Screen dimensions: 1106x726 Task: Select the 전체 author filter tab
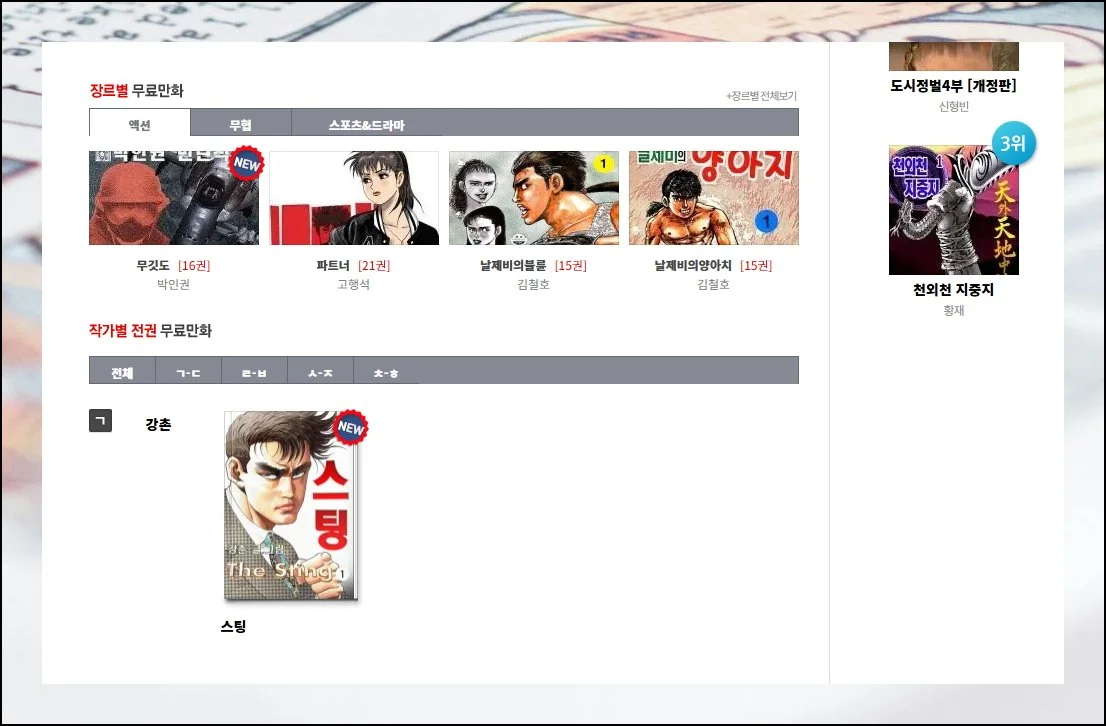pyautogui.click(x=122, y=371)
